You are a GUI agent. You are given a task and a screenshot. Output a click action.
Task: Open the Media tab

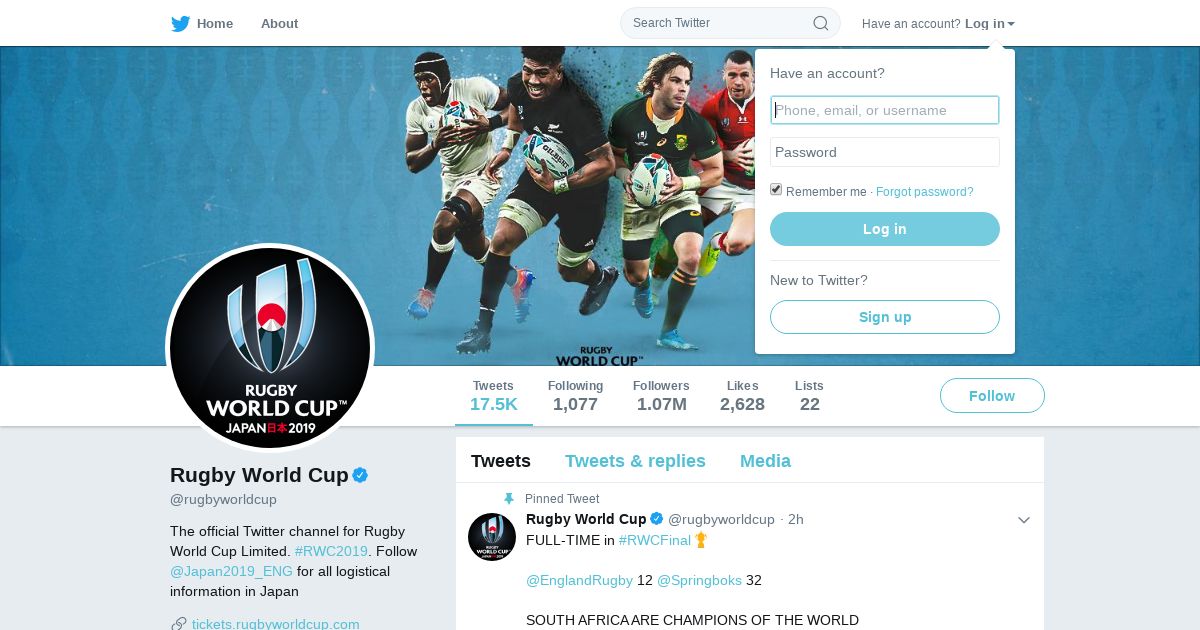(765, 461)
